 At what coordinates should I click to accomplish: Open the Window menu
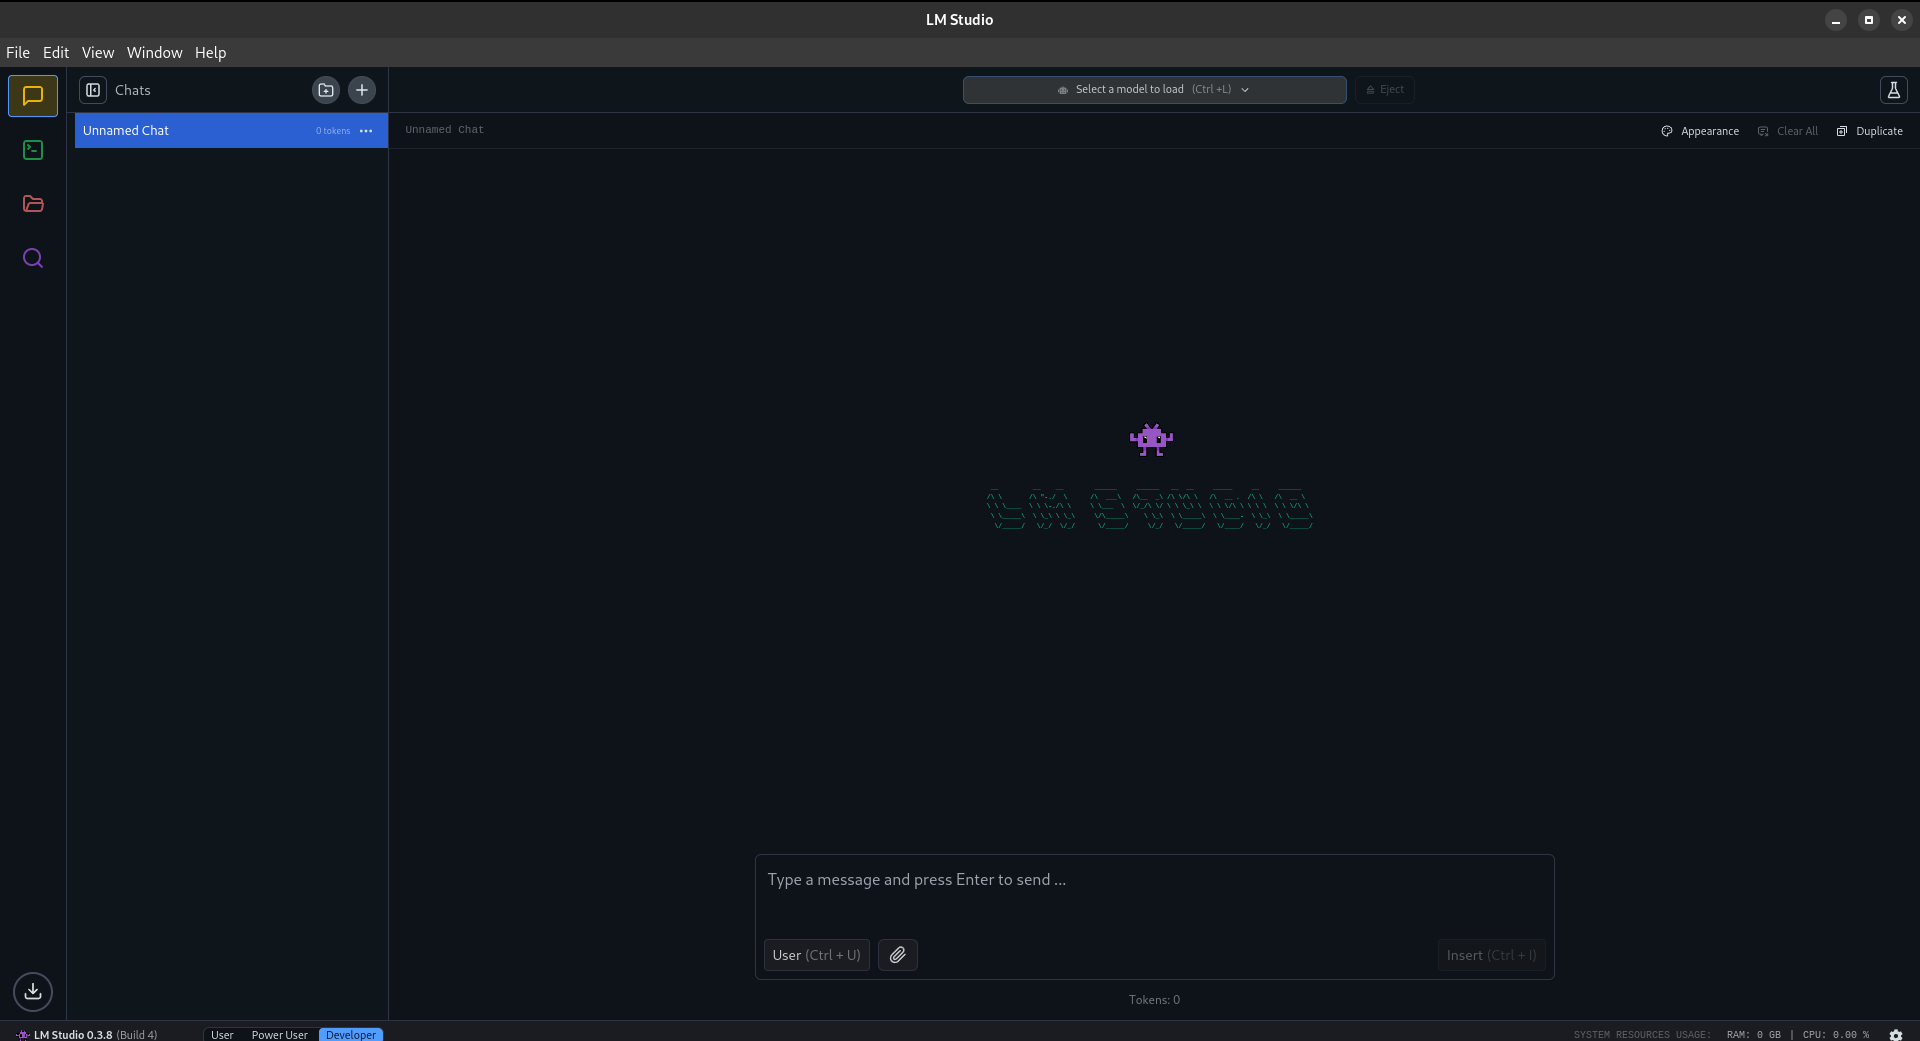pos(154,53)
